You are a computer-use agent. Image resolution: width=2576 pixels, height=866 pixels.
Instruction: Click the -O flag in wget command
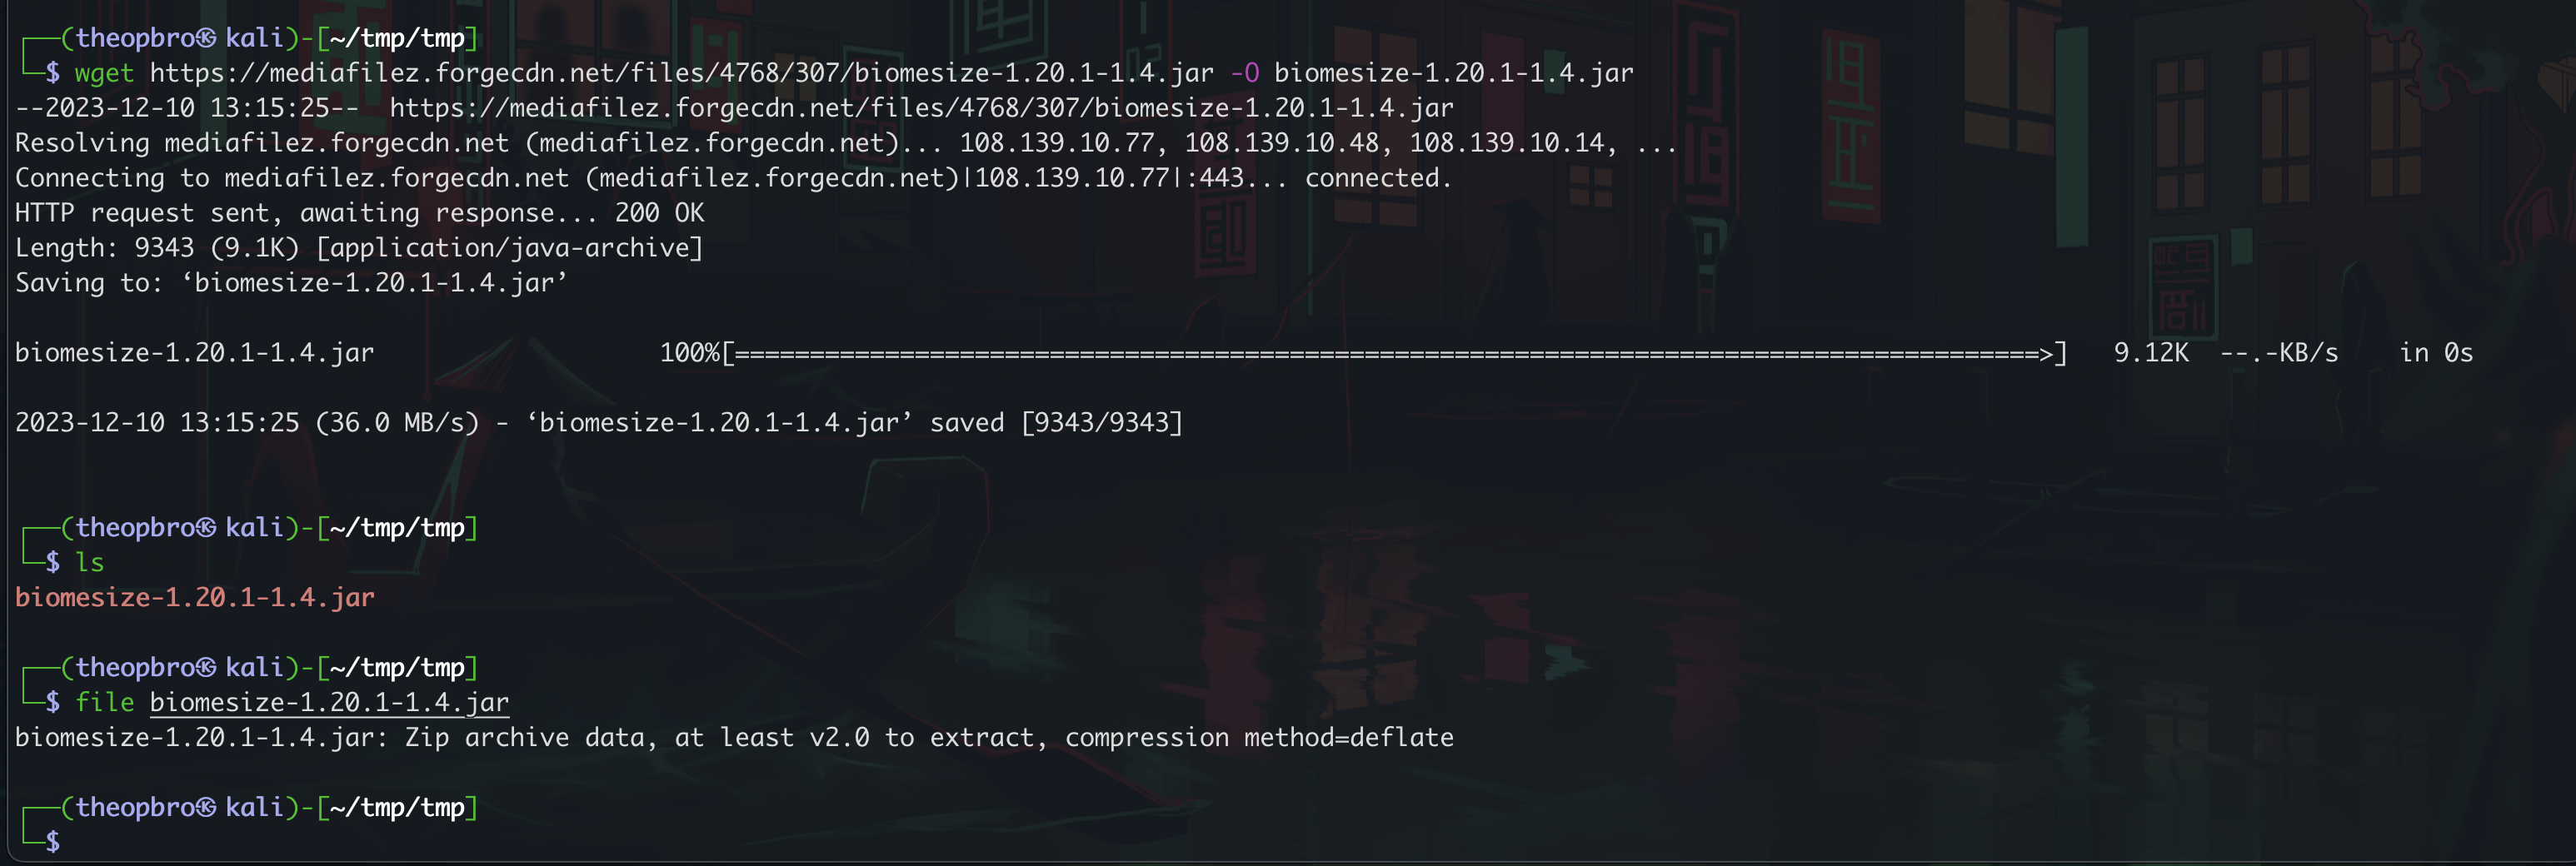pyautogui.click(x=1245, y=73)
